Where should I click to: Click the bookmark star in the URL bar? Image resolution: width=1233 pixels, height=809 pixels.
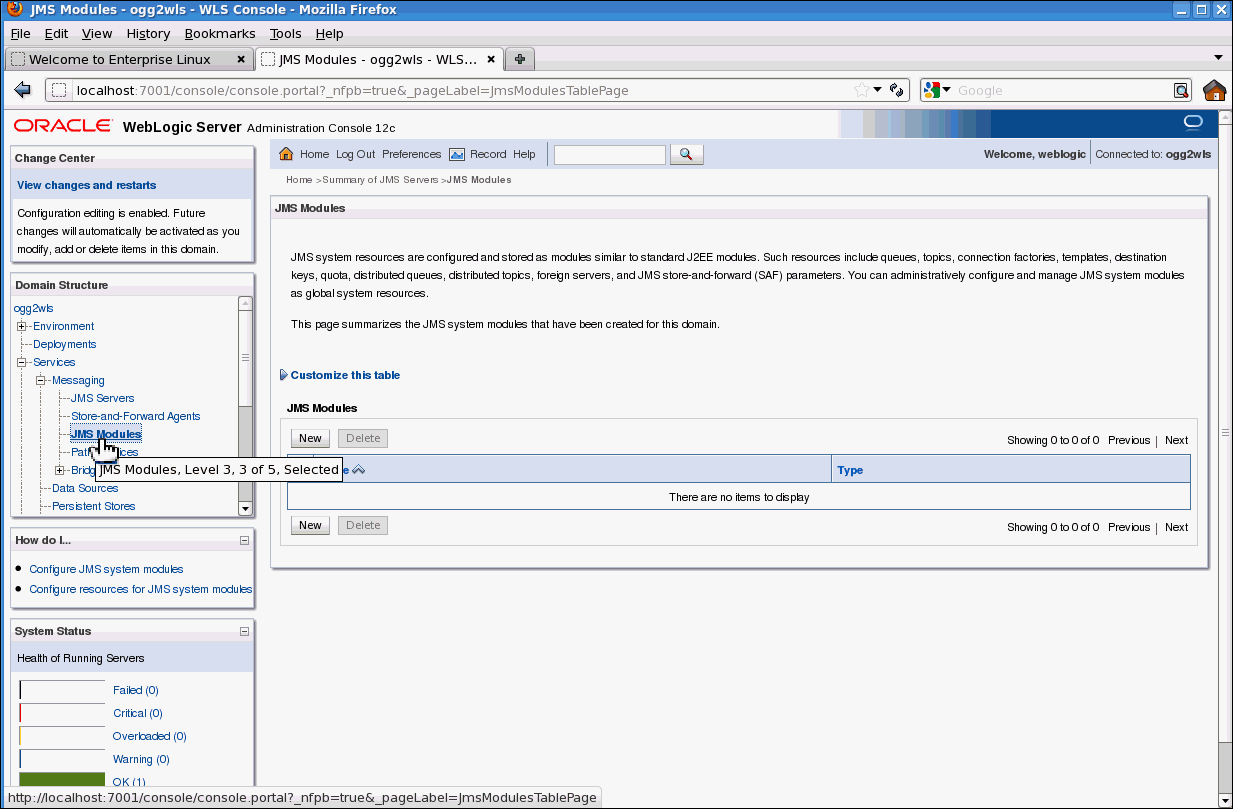tap(861, 90)
